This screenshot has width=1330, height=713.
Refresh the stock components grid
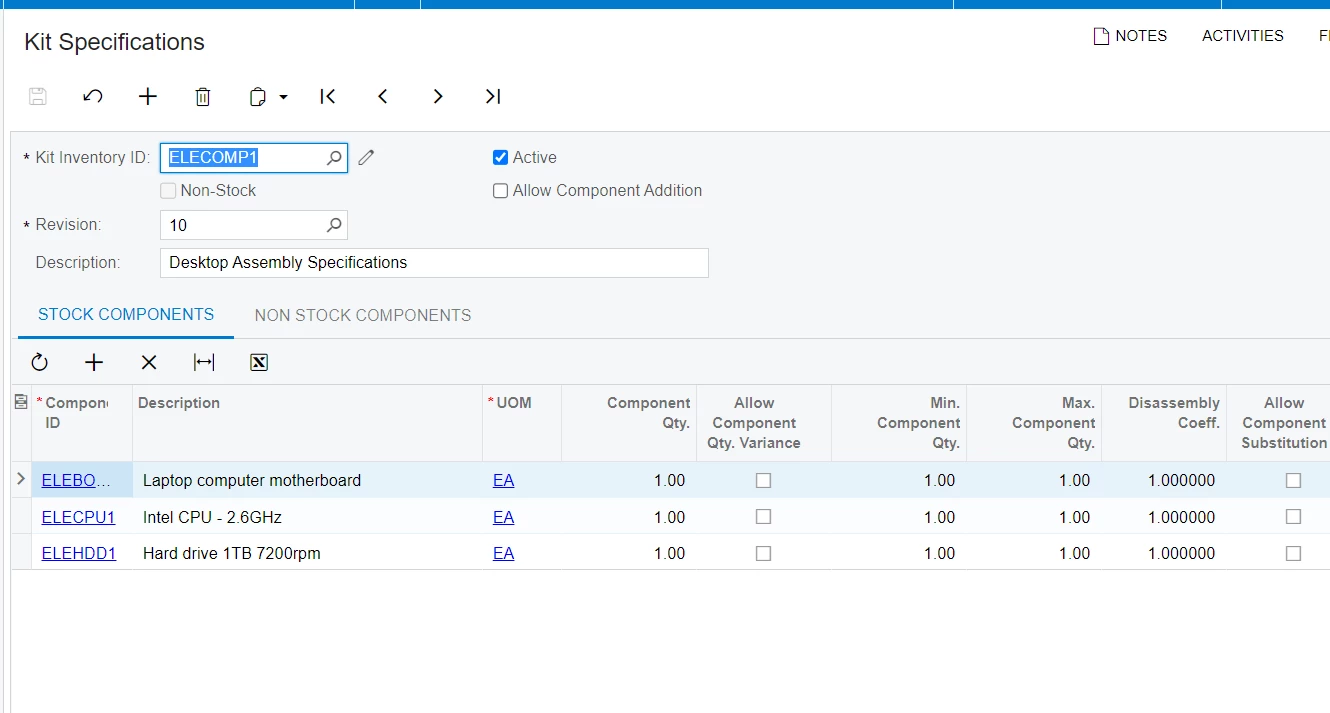39,362
